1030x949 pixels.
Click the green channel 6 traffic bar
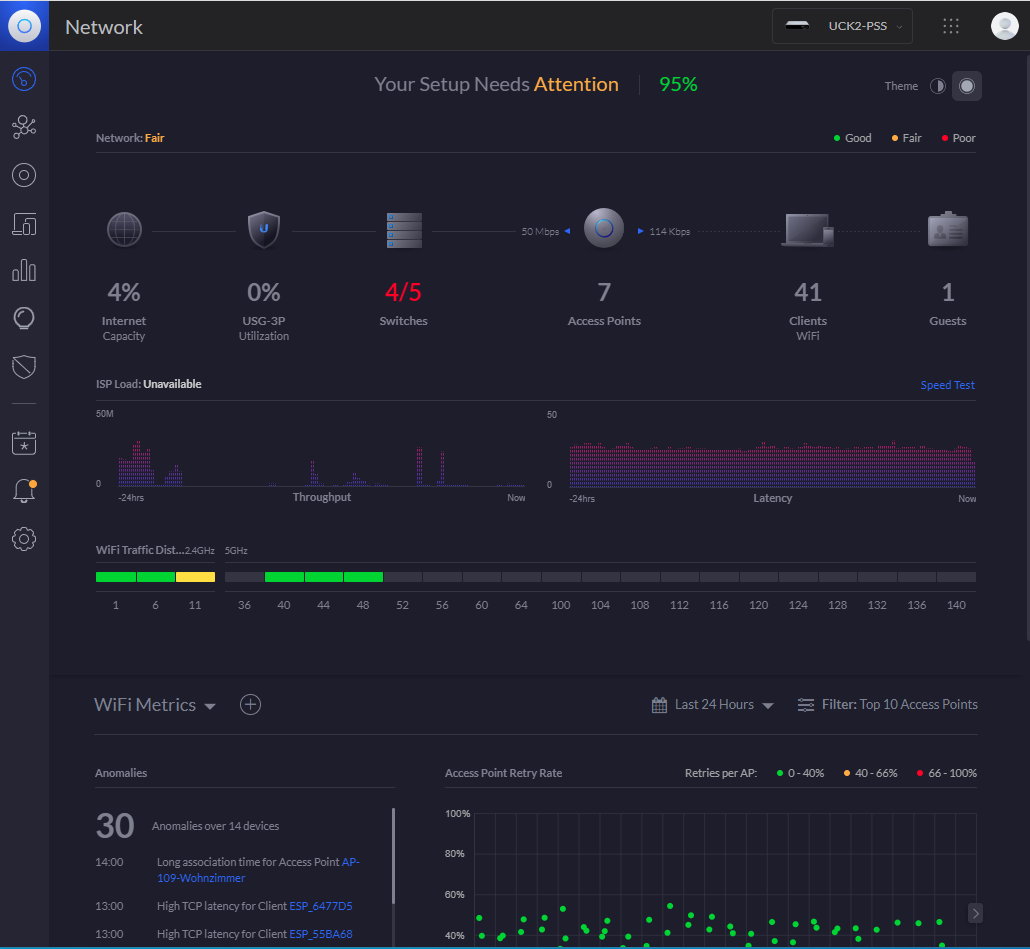pyautogui.click(x=156, y=577)
